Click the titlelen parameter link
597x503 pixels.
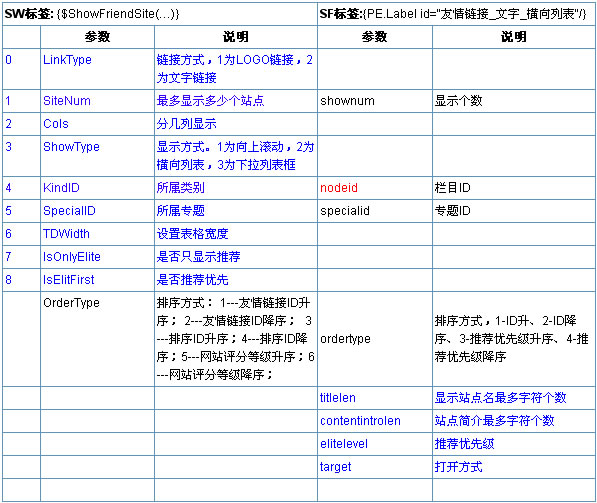338,398
